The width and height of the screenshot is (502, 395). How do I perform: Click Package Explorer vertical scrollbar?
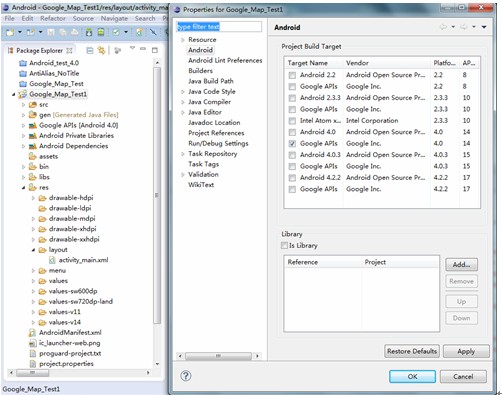pyautogui.click(x=157, y=195)
